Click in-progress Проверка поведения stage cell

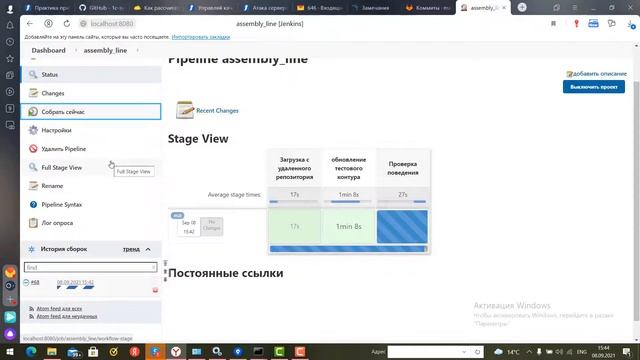[402, 227]
